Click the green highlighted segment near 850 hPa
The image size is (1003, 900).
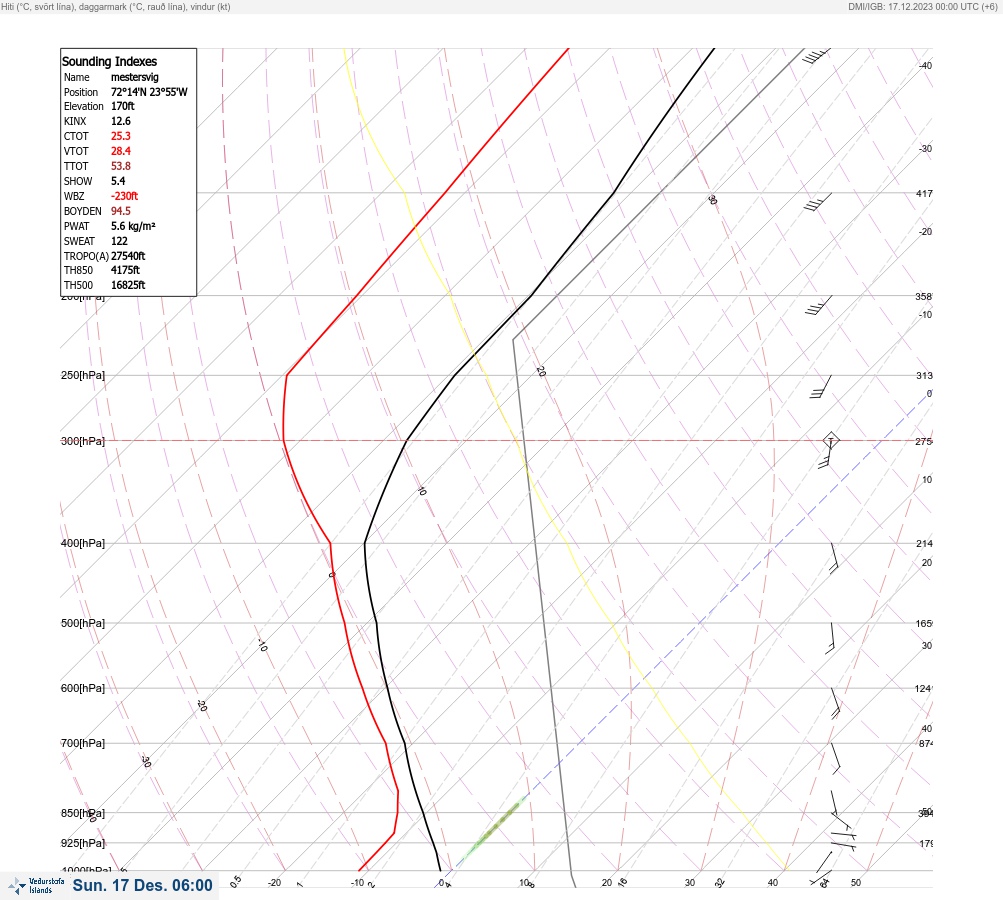tap(494, 826)
